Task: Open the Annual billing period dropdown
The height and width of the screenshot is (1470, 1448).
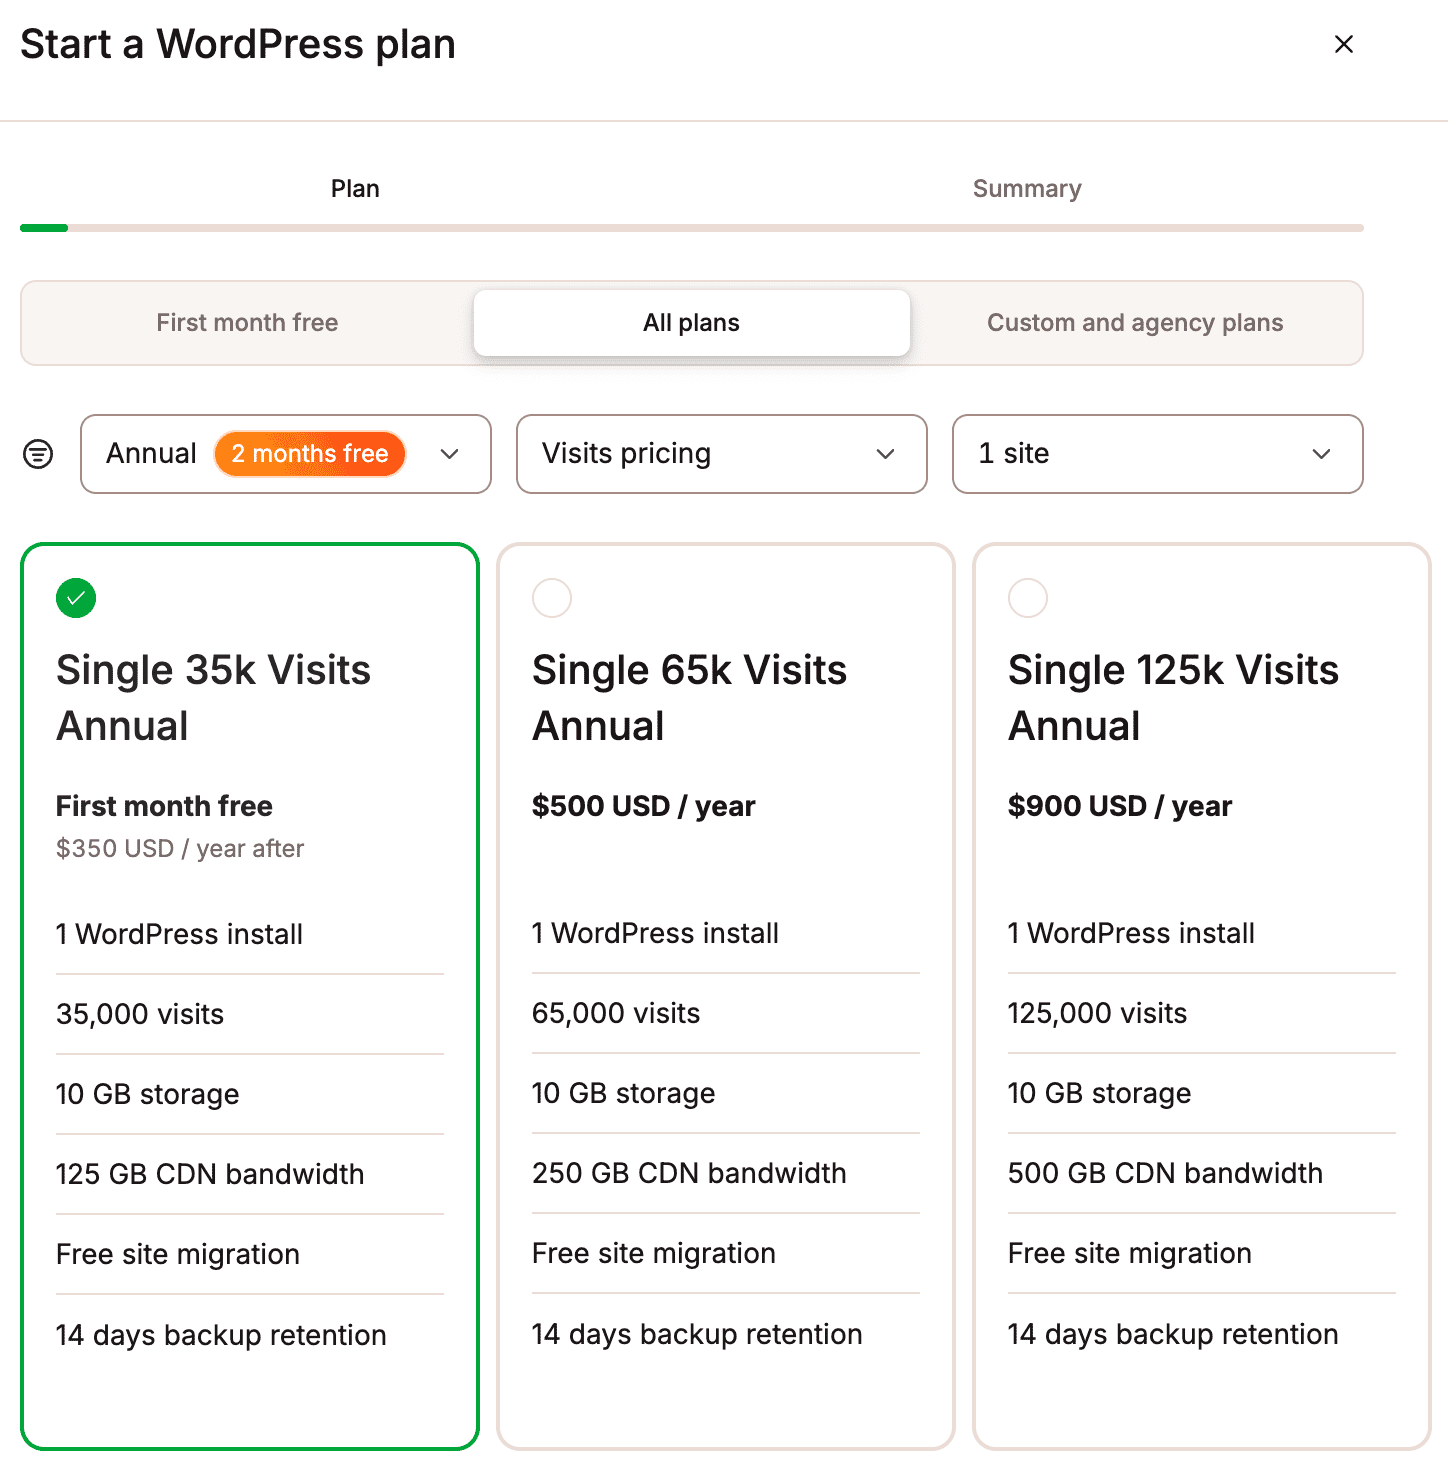Action: click(x=285, y=454)
